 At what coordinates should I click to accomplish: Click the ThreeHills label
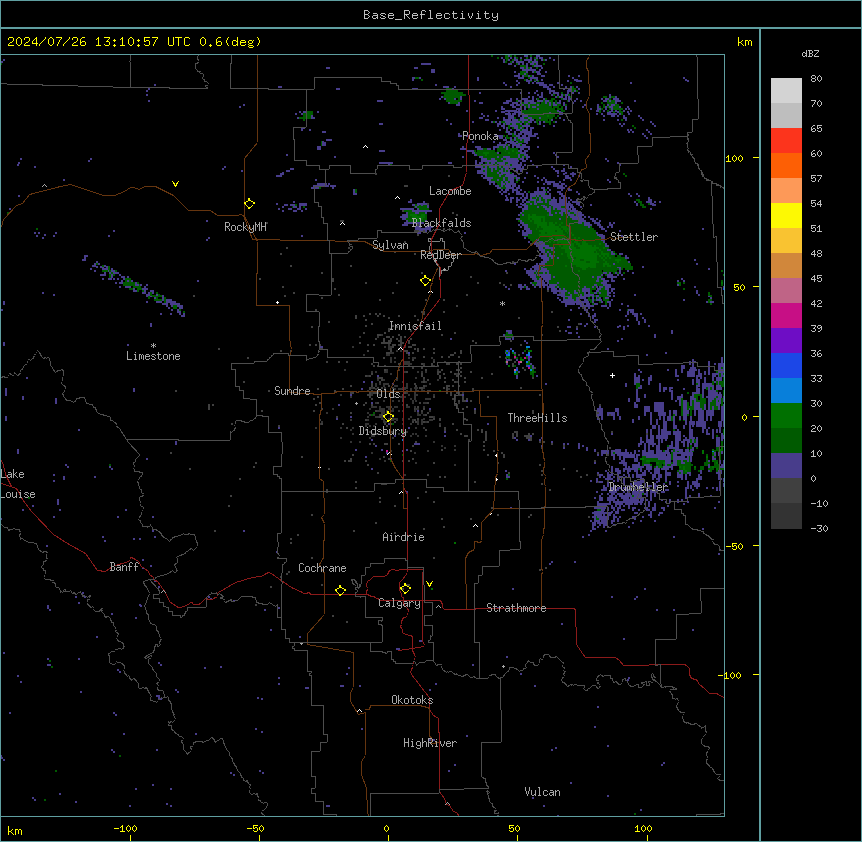537,418
